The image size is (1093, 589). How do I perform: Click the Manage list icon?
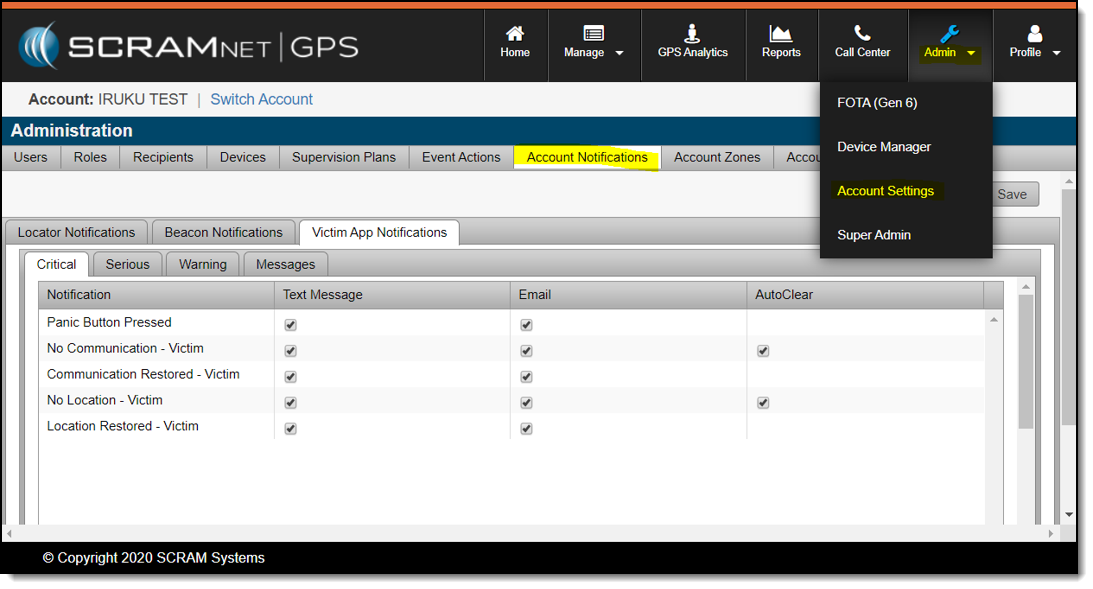coord(593,34)
